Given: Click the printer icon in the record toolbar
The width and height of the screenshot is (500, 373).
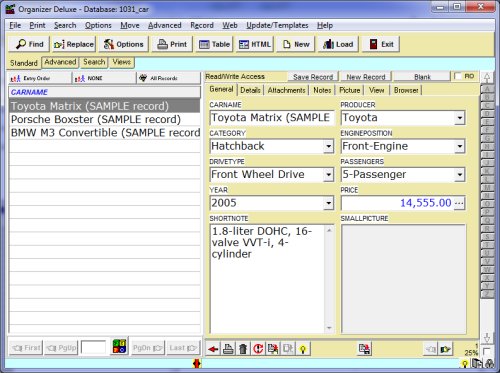Looking at the screenshot, I should point(228,349).
